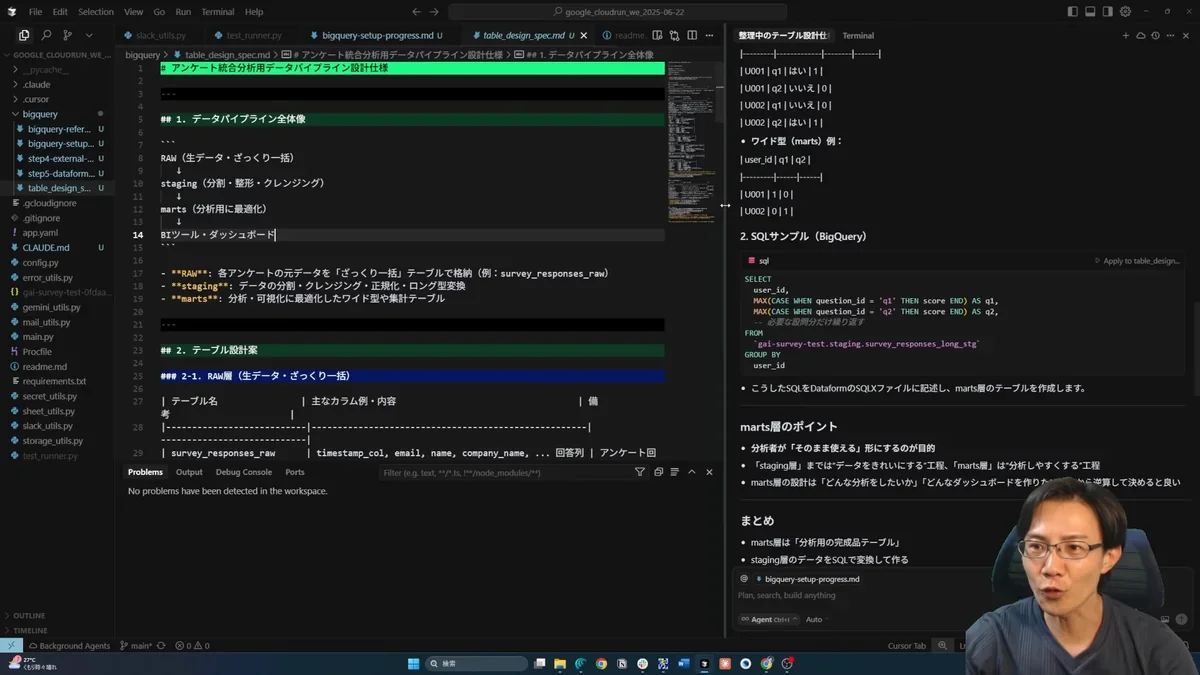Open editor more actions ellipsis

tap(707, 35)
